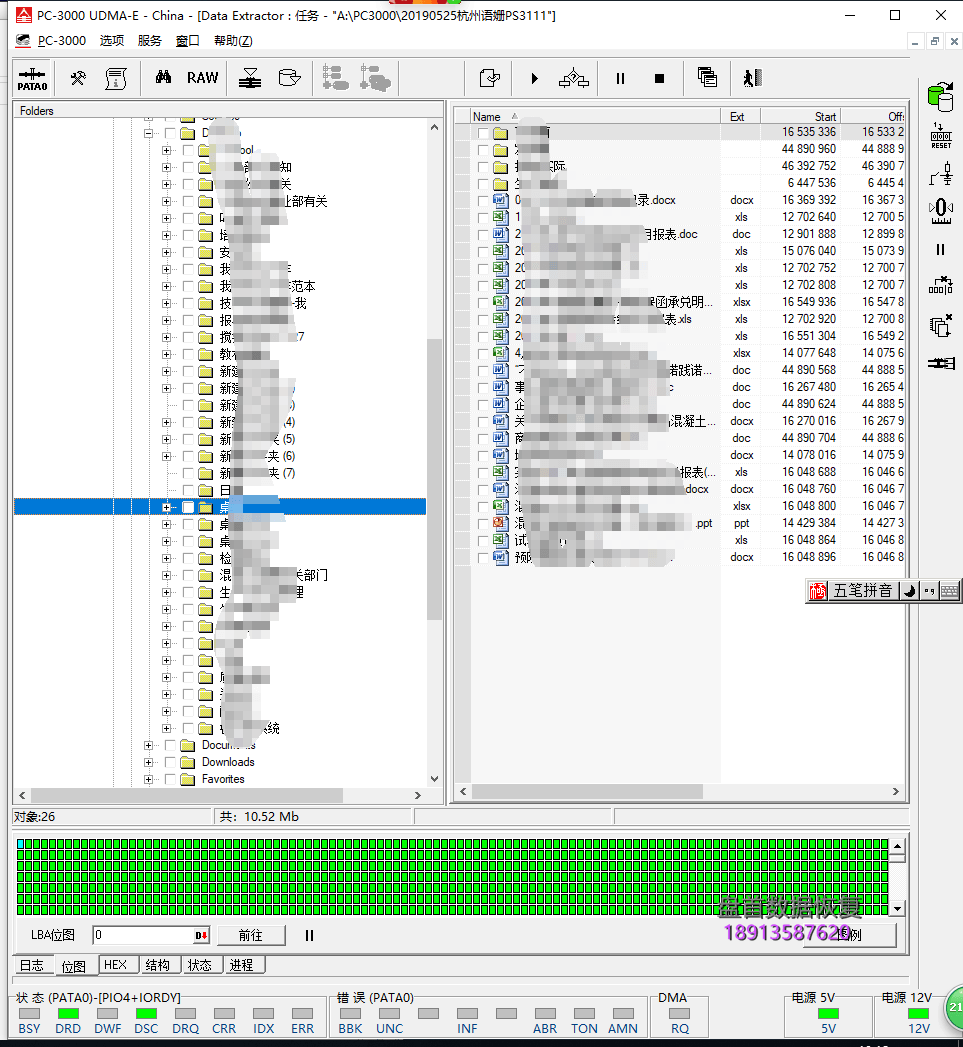
Task: Click the 前往 go button
Action: [x=251, y=935]
